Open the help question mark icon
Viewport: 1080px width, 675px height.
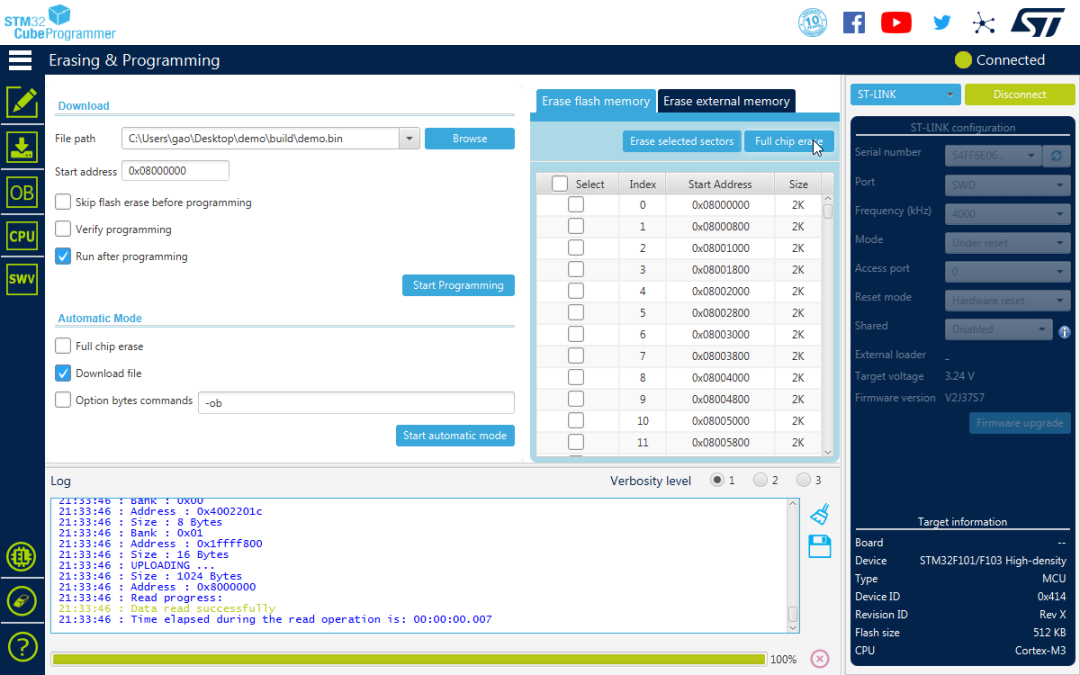coord(22,647)
